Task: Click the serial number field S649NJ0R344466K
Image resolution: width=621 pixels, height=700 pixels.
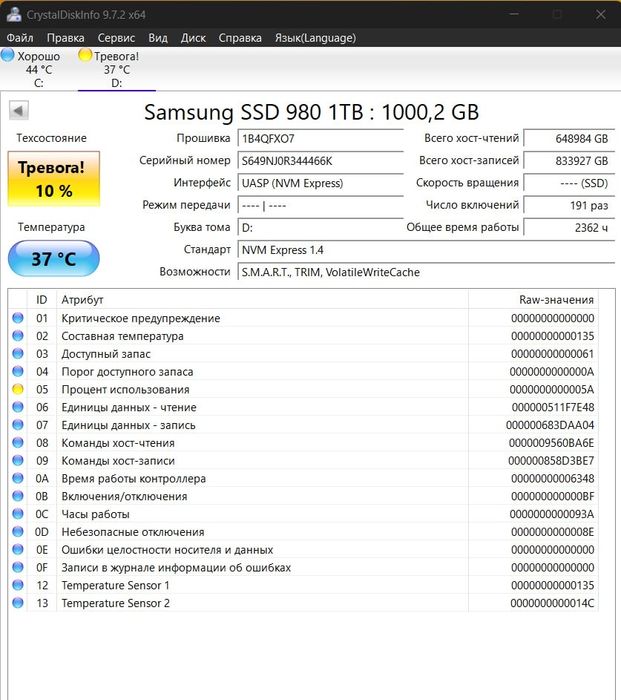Action: (321, 161)
